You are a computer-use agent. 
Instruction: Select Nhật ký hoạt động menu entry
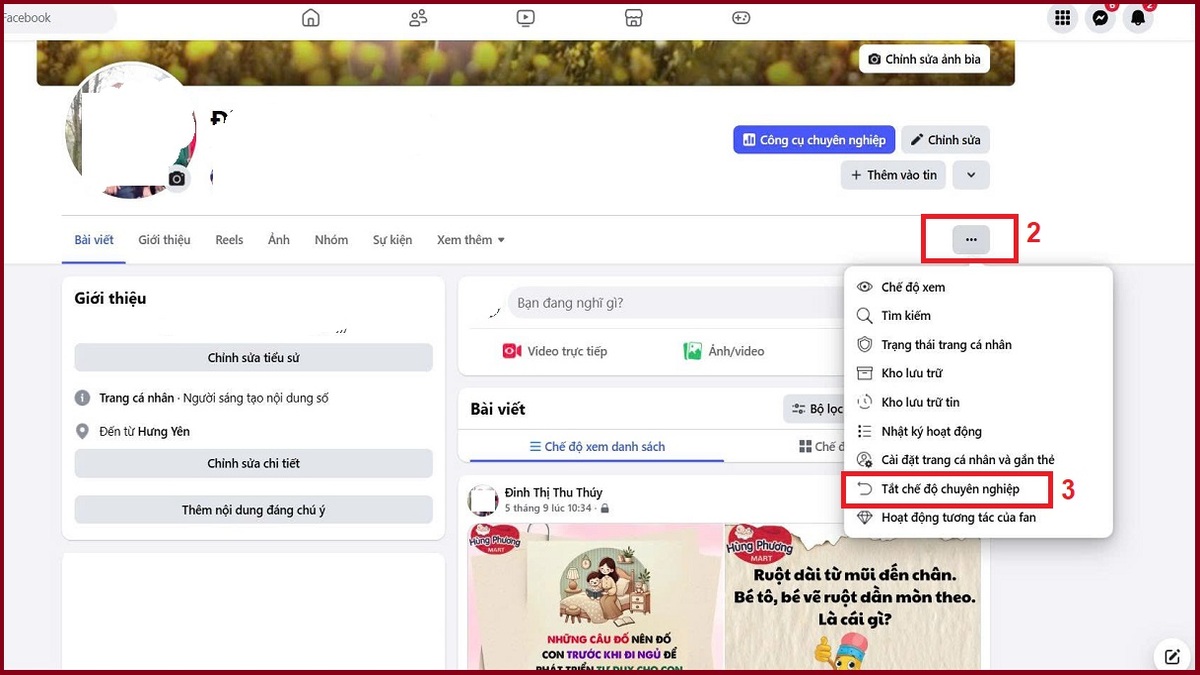(x=978, y=431)
